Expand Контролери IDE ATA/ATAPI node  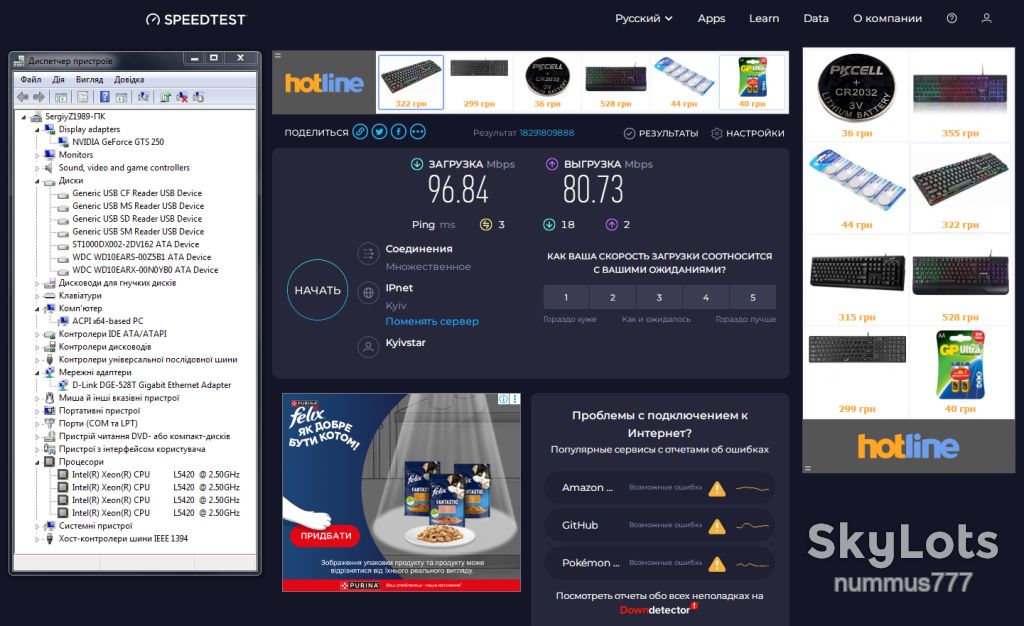click(37, 334)
